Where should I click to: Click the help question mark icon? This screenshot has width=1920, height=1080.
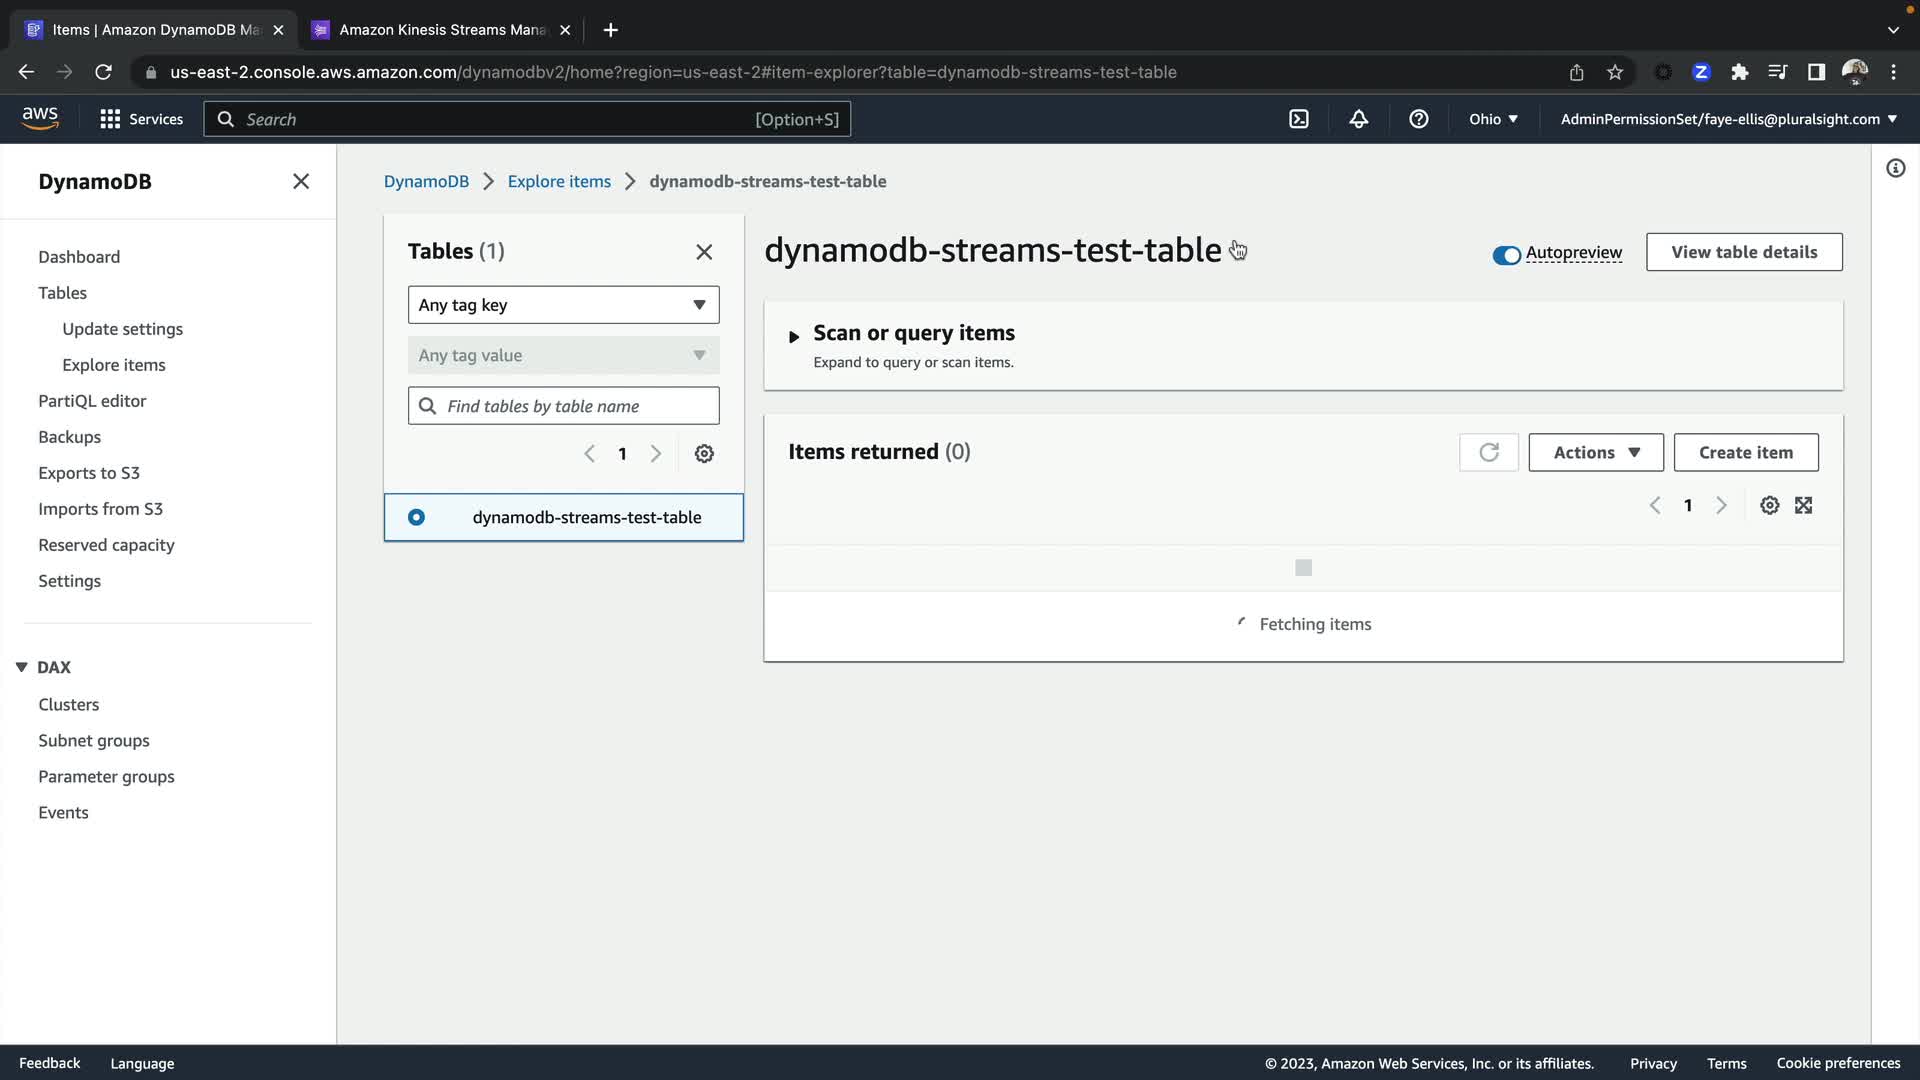(1418, 119)
